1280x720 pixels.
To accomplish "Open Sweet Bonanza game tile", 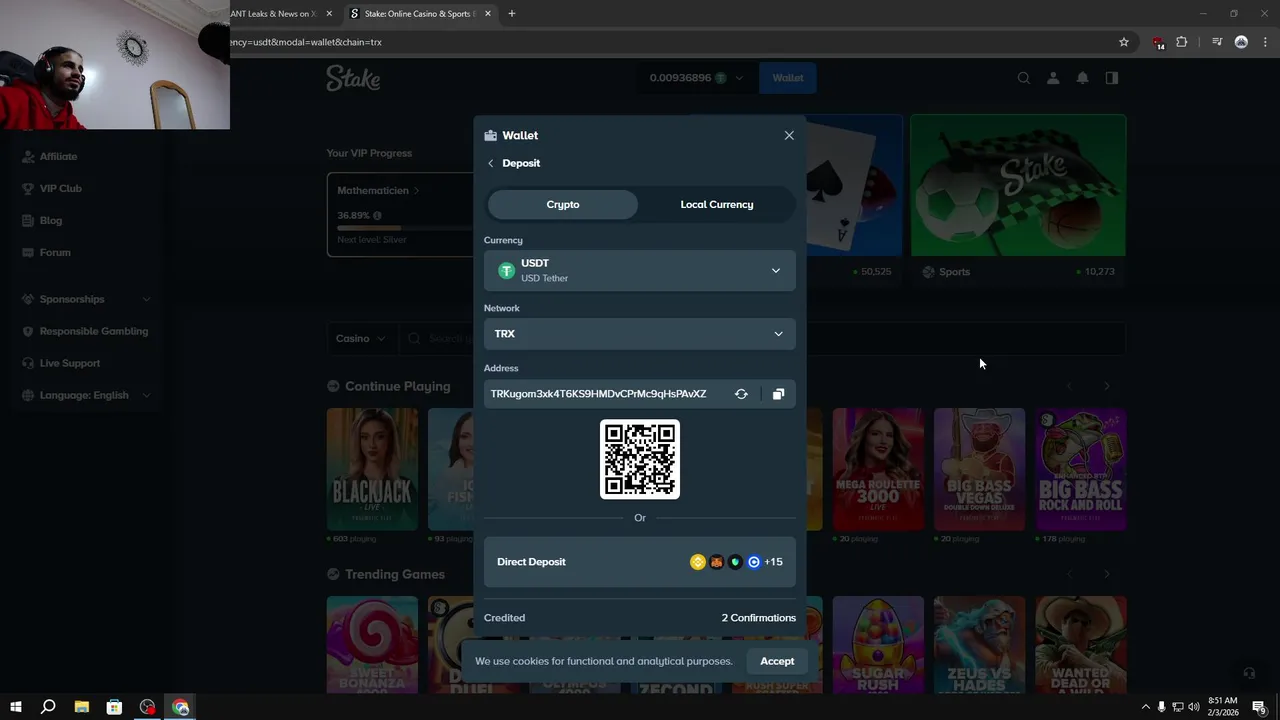I will tap(372, 645).
